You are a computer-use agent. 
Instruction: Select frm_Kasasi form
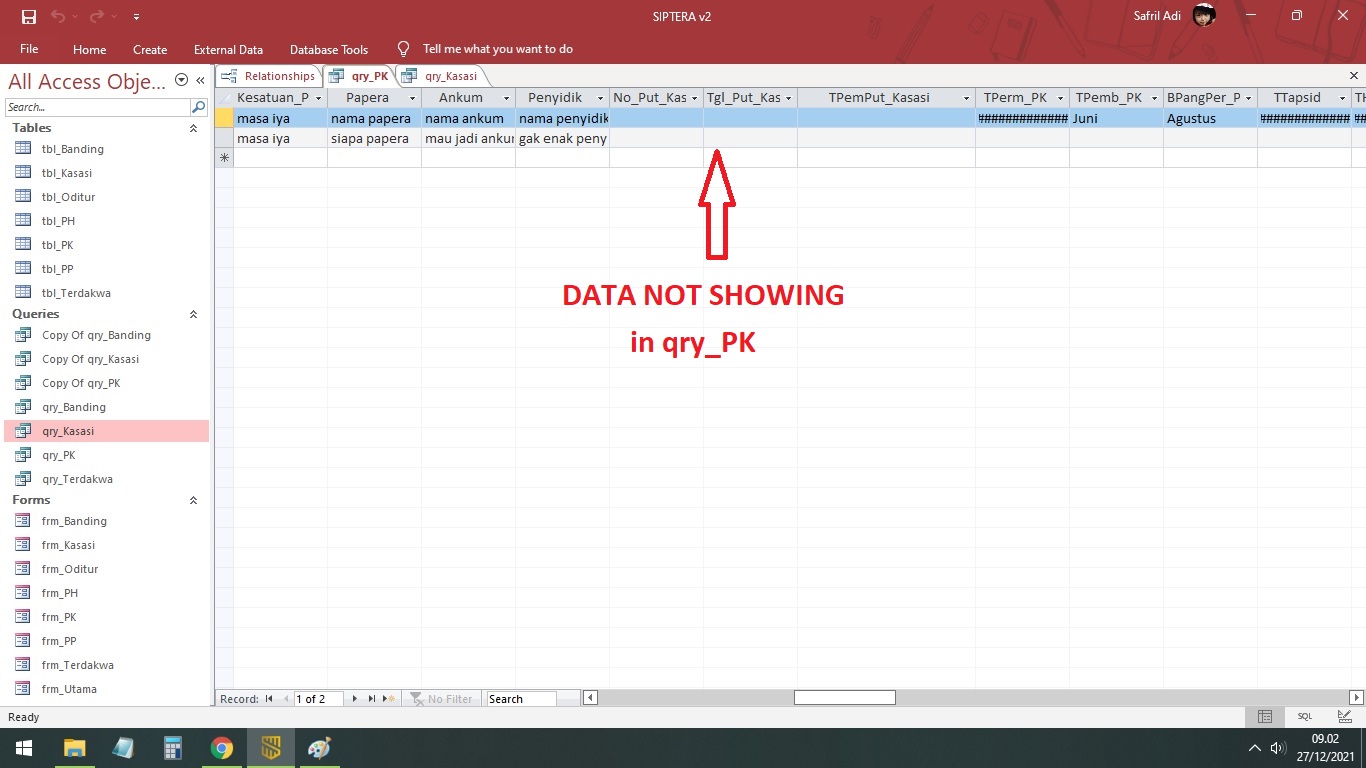(106, 545)
